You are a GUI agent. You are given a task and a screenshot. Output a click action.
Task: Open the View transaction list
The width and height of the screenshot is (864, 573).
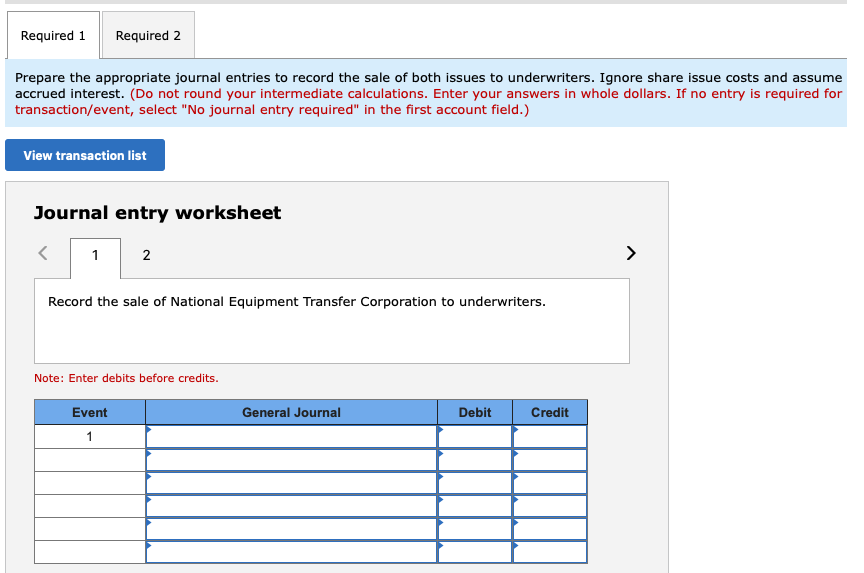[85, 155]
